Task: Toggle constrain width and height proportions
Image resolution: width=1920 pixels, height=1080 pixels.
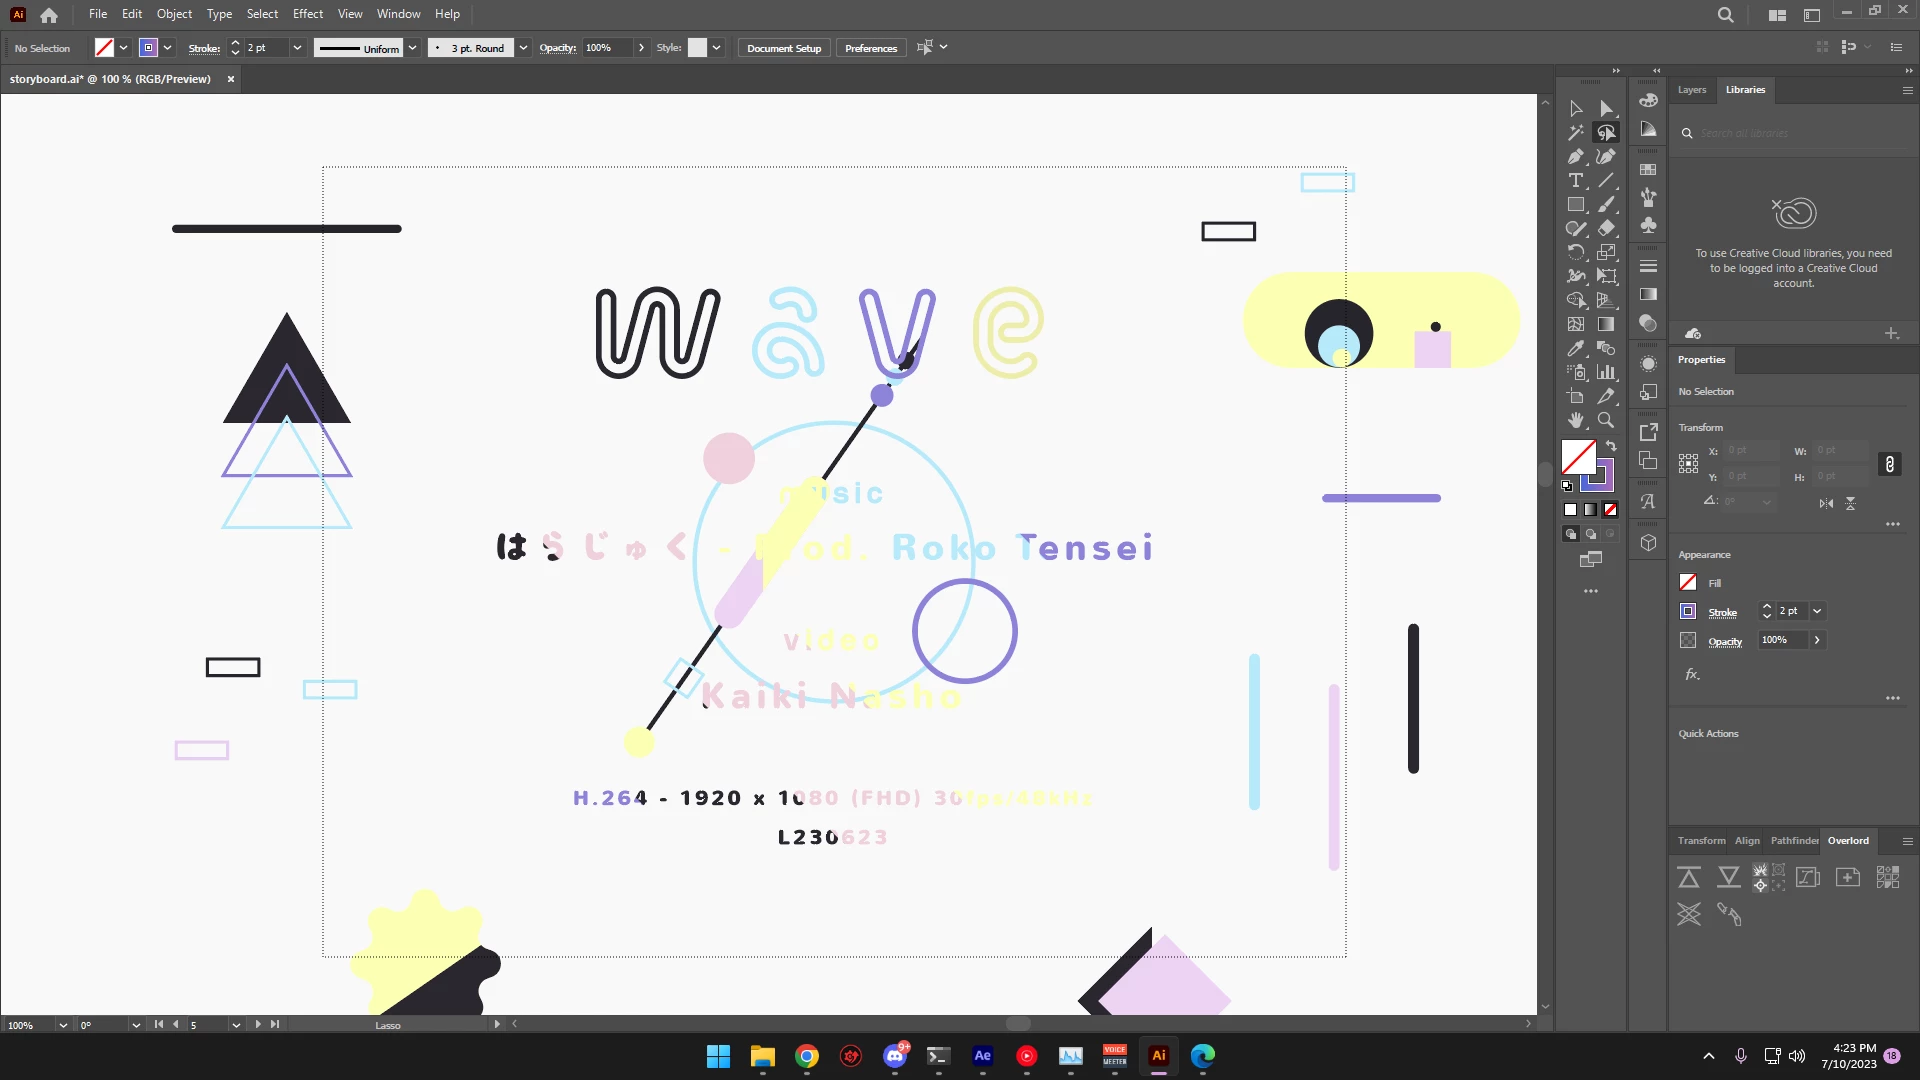Action: tap(1889, 464)
